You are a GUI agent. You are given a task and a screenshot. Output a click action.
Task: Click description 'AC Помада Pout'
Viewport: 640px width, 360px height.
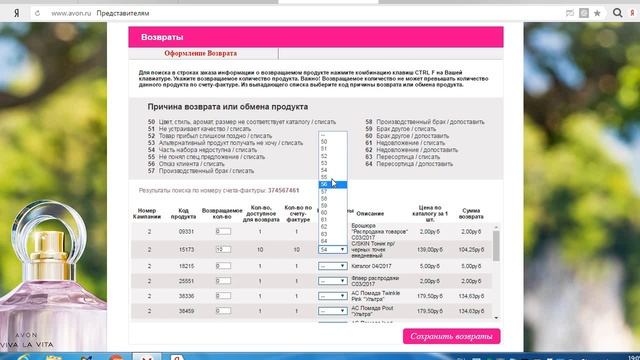click(x=372, y=311)
